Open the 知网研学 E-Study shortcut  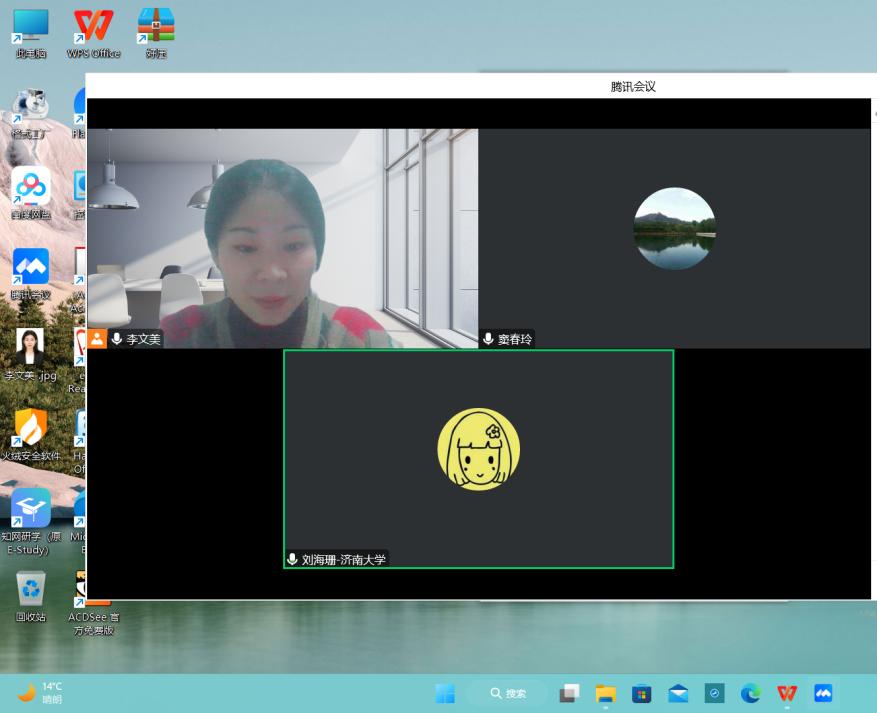tap(30, 509)
